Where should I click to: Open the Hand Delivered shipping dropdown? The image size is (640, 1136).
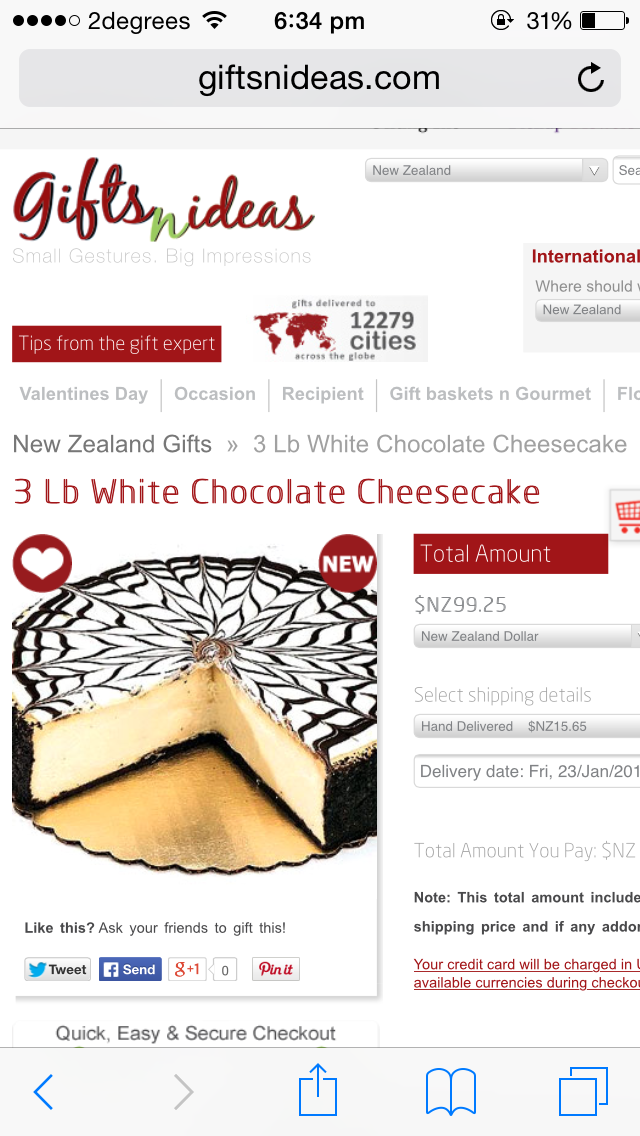tap(527, 726)
